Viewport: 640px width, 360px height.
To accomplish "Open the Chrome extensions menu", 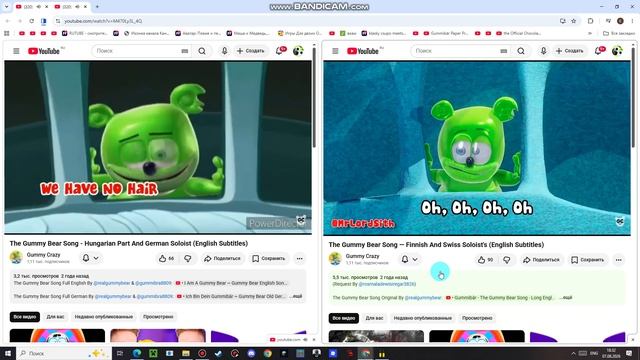I will click(590, 21).
